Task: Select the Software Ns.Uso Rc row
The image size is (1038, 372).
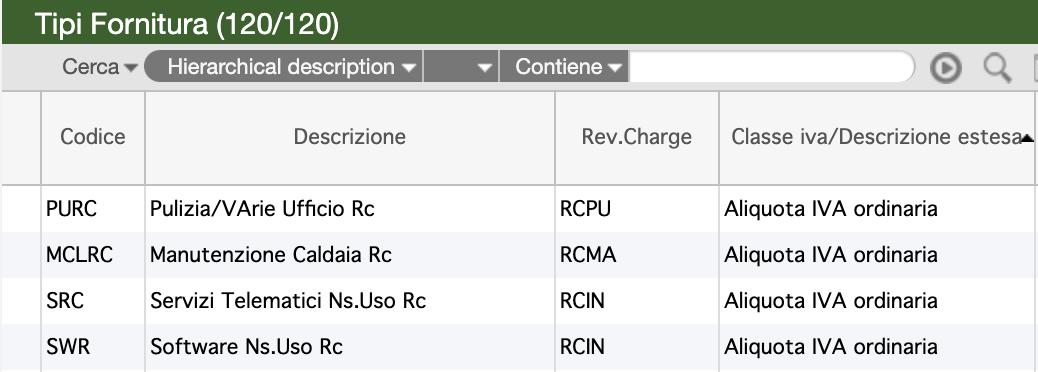Action: [520, 347]
